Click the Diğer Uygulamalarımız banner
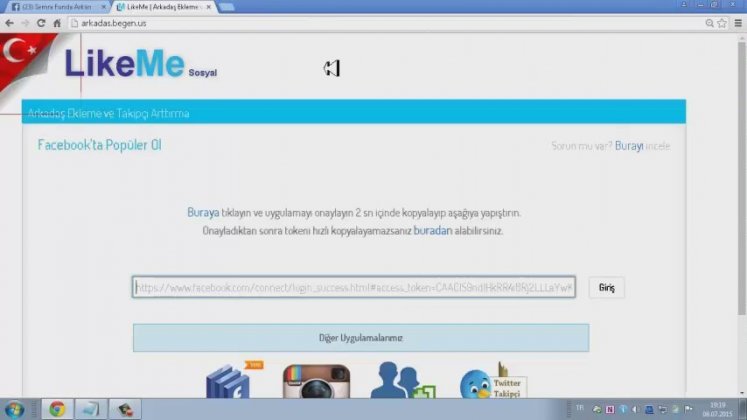The width and height of the screenshot is (747, 420). pos(361,338)
